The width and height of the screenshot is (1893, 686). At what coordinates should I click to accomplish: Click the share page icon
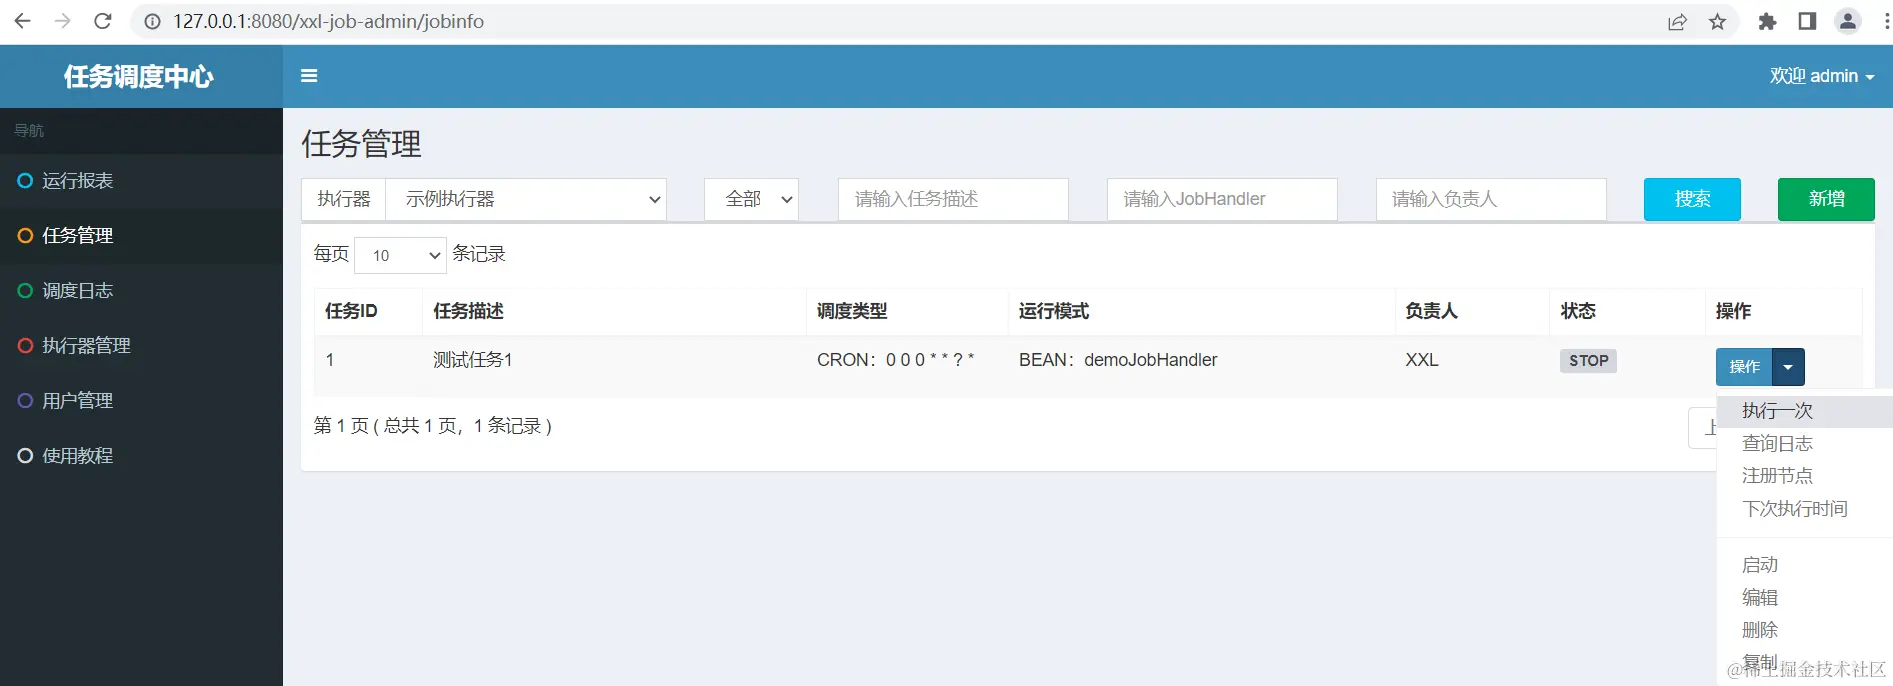[x=1677, y=21]
